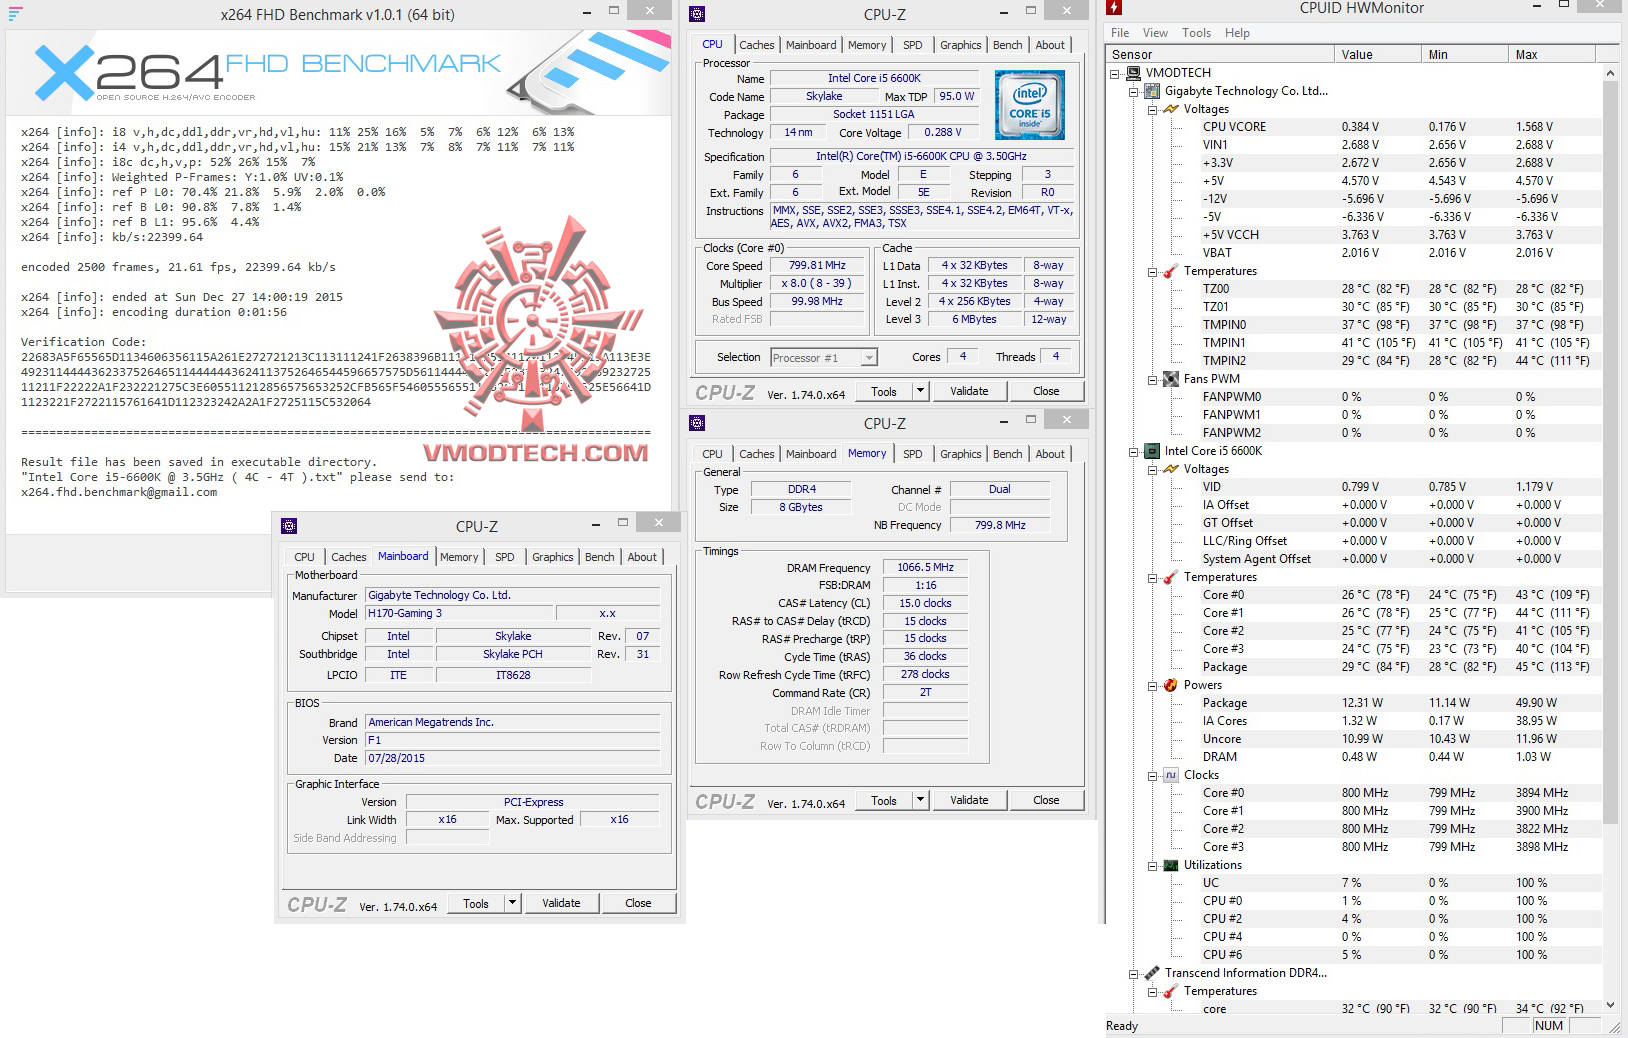The height and width of the screenshot is (1038, 1628).
Task: Collapse the Powers node
Action: [1153, 685]
